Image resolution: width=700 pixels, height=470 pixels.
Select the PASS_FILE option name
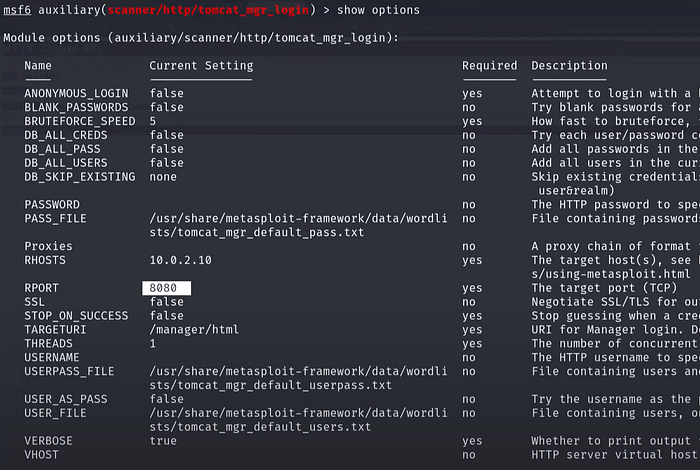coord(55,218)
